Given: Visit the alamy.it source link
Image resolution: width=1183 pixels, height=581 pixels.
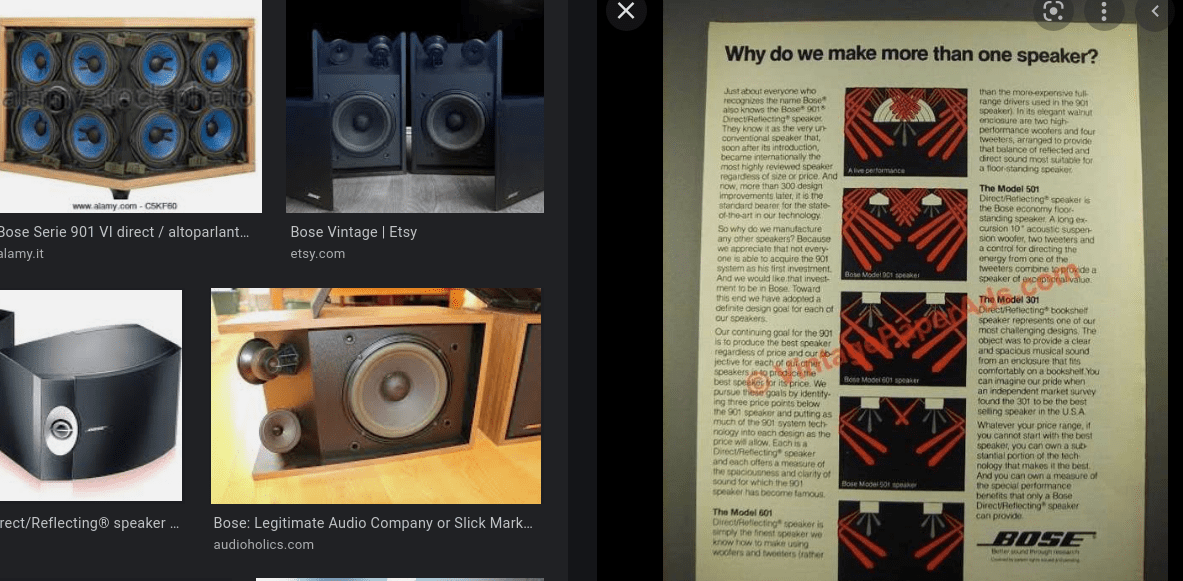Looking at the screenshot, I should 22,254.
